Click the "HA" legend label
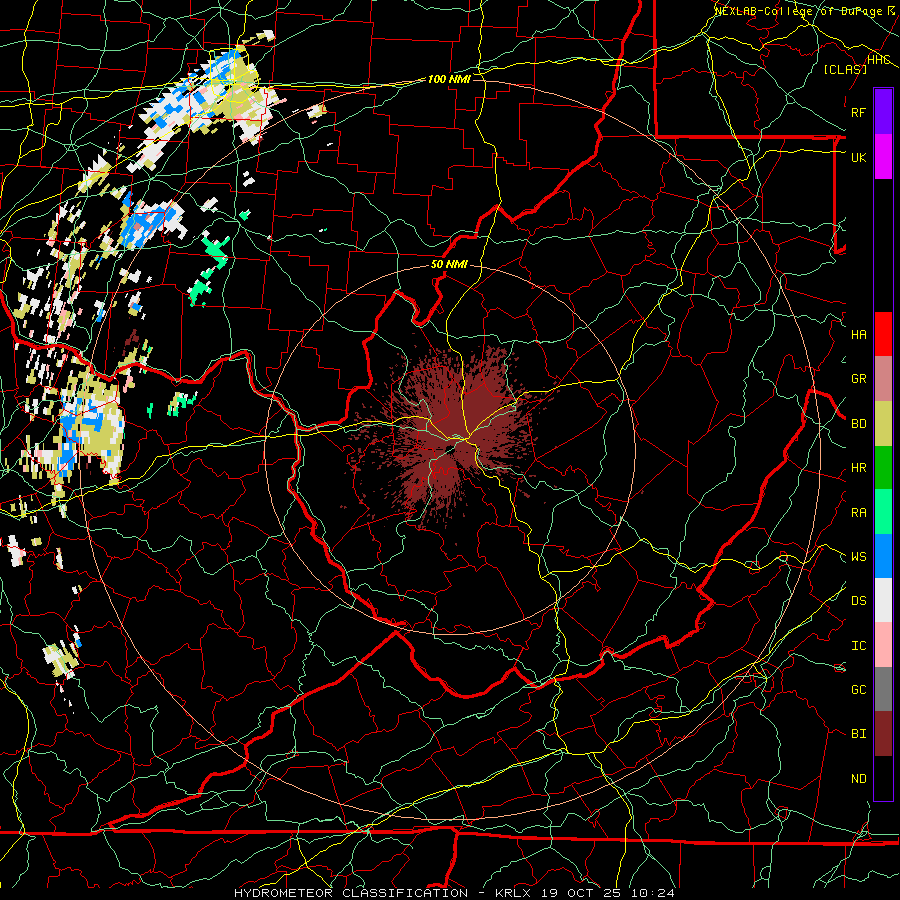This screenshot has height=900, width=900. click(x=858, y=335)
